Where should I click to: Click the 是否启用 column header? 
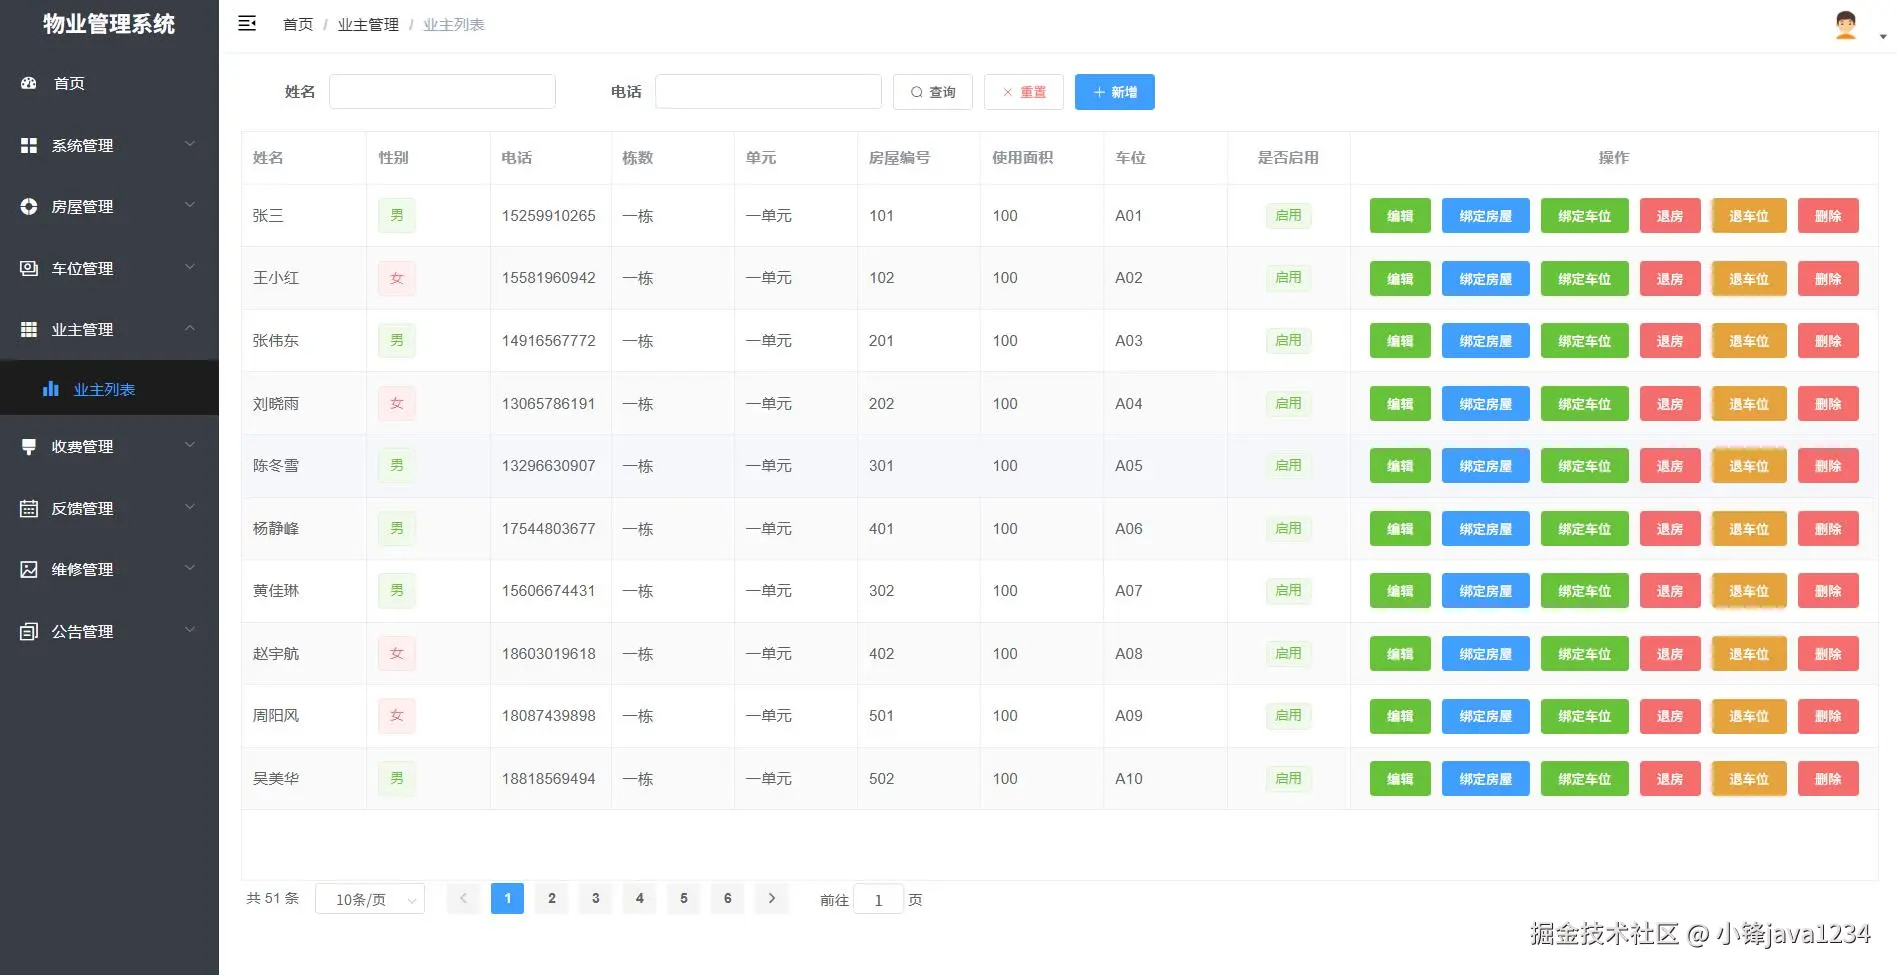(x=1288, y=158)
